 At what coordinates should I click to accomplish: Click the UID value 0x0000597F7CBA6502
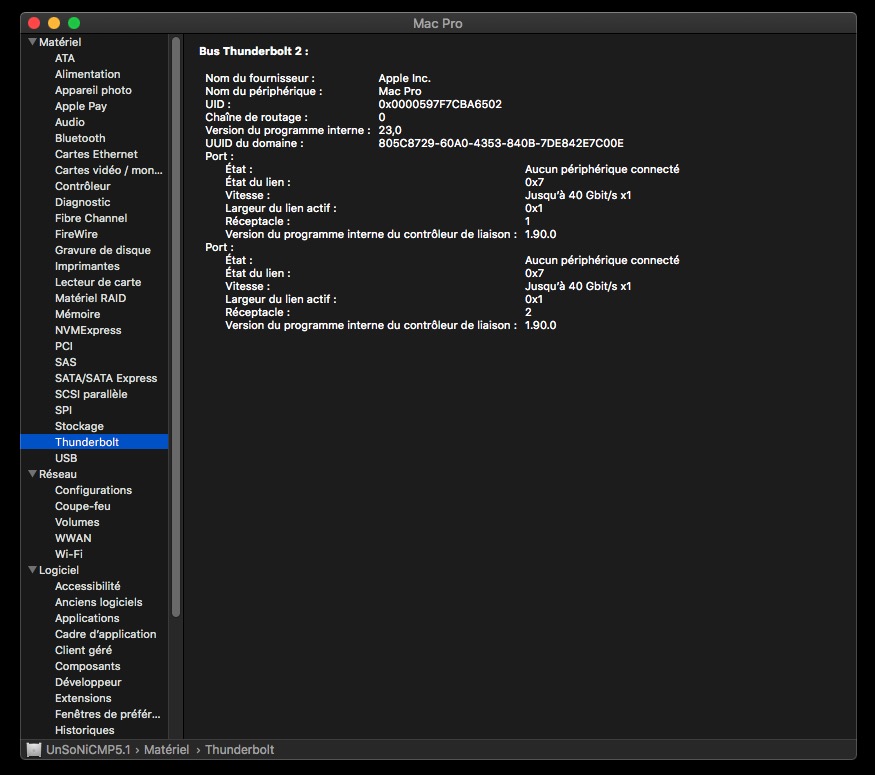click(440, 104)
